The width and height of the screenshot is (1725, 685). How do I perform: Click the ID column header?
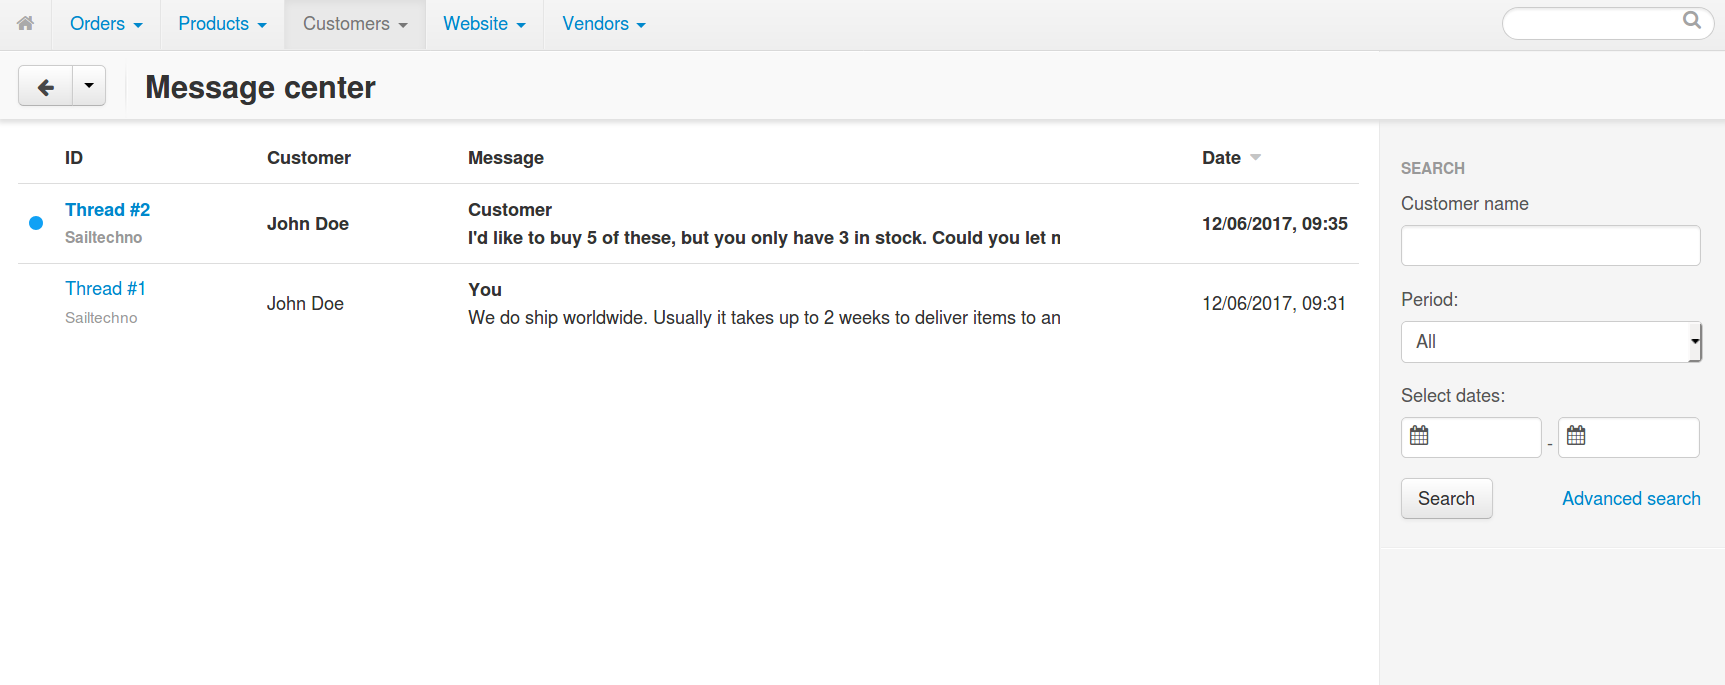74,158
